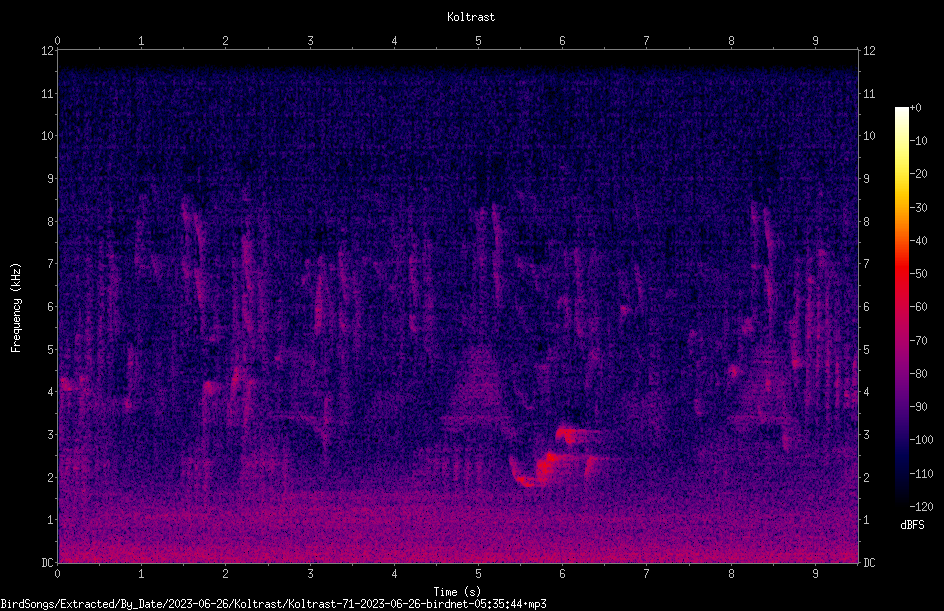Click the 8 tick on the right frequency axis
Screen dimensions: 944x611
866,222
